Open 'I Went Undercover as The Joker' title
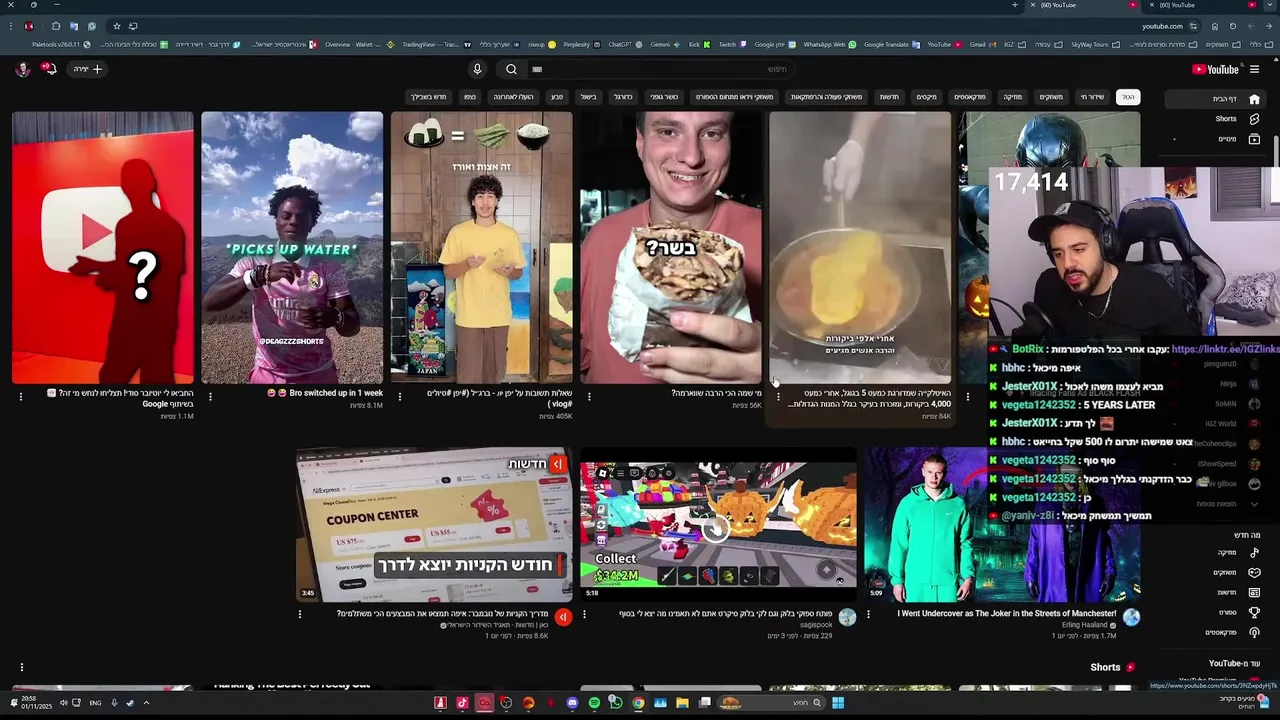Screen dimensions: 1280x720 tap(1007, 613)
